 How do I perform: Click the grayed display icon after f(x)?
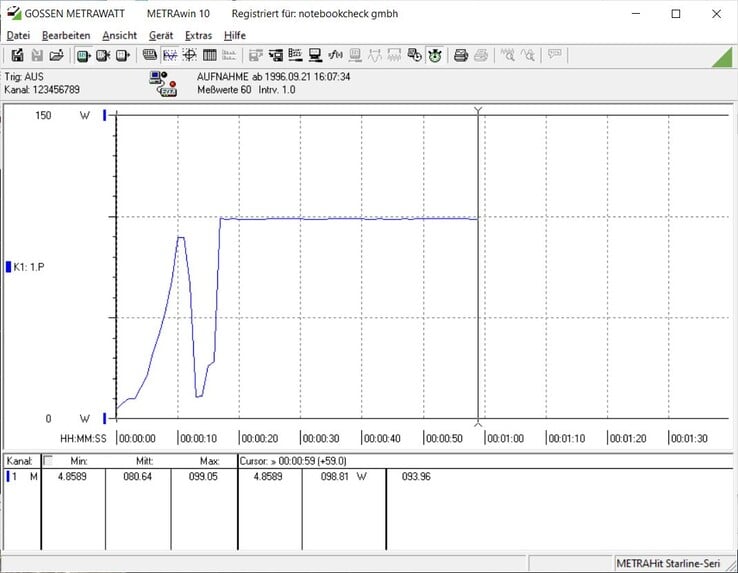click(355, 56)
